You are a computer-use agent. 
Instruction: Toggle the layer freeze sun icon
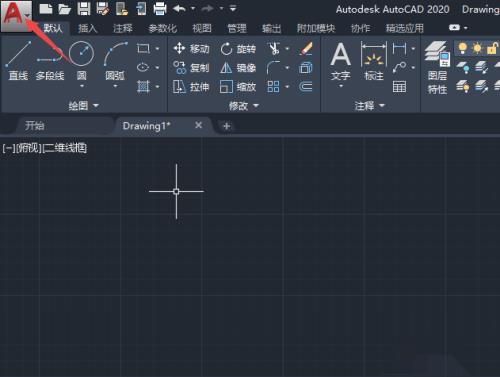coord(477,48)
